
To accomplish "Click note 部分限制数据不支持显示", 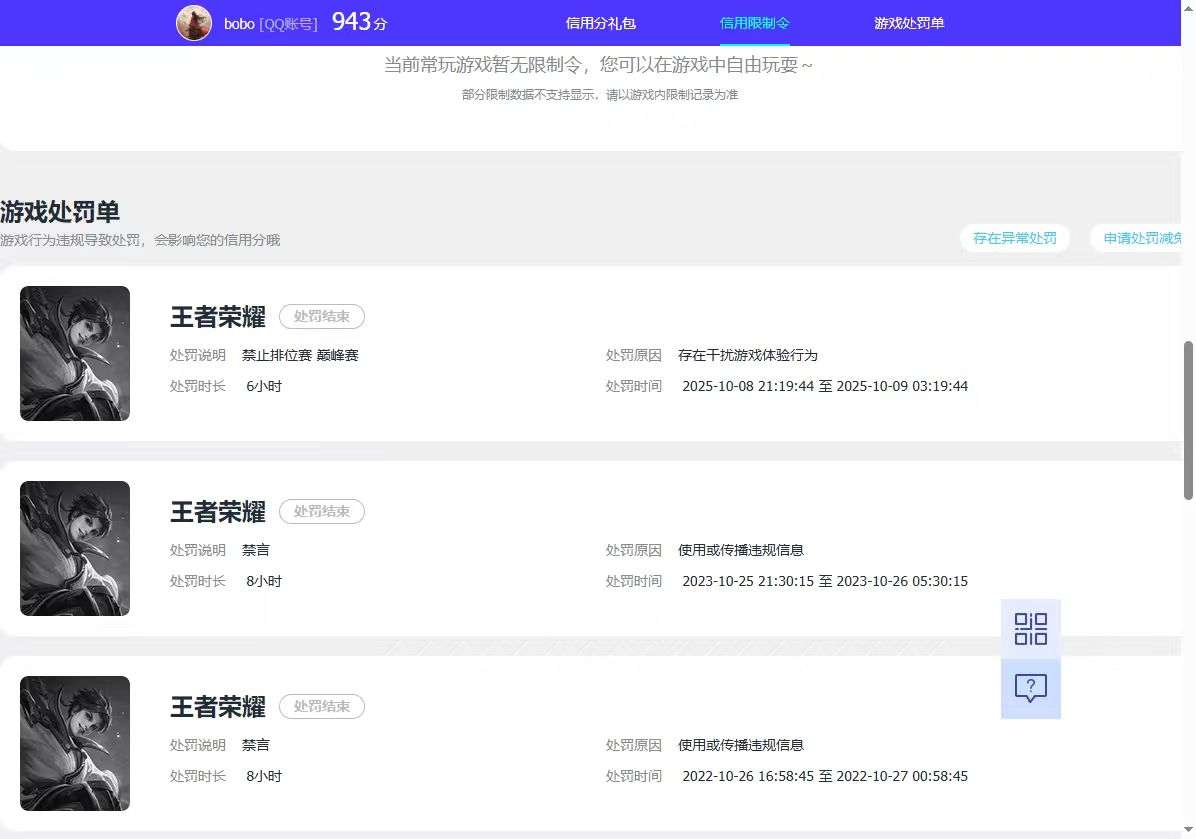I will 600,95.
